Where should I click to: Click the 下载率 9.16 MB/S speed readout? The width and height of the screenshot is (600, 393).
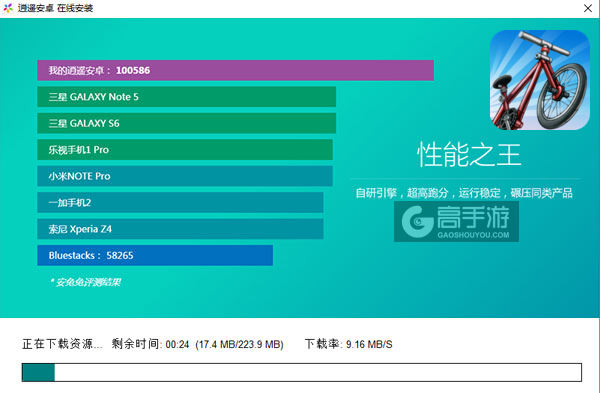coord(349,344)
